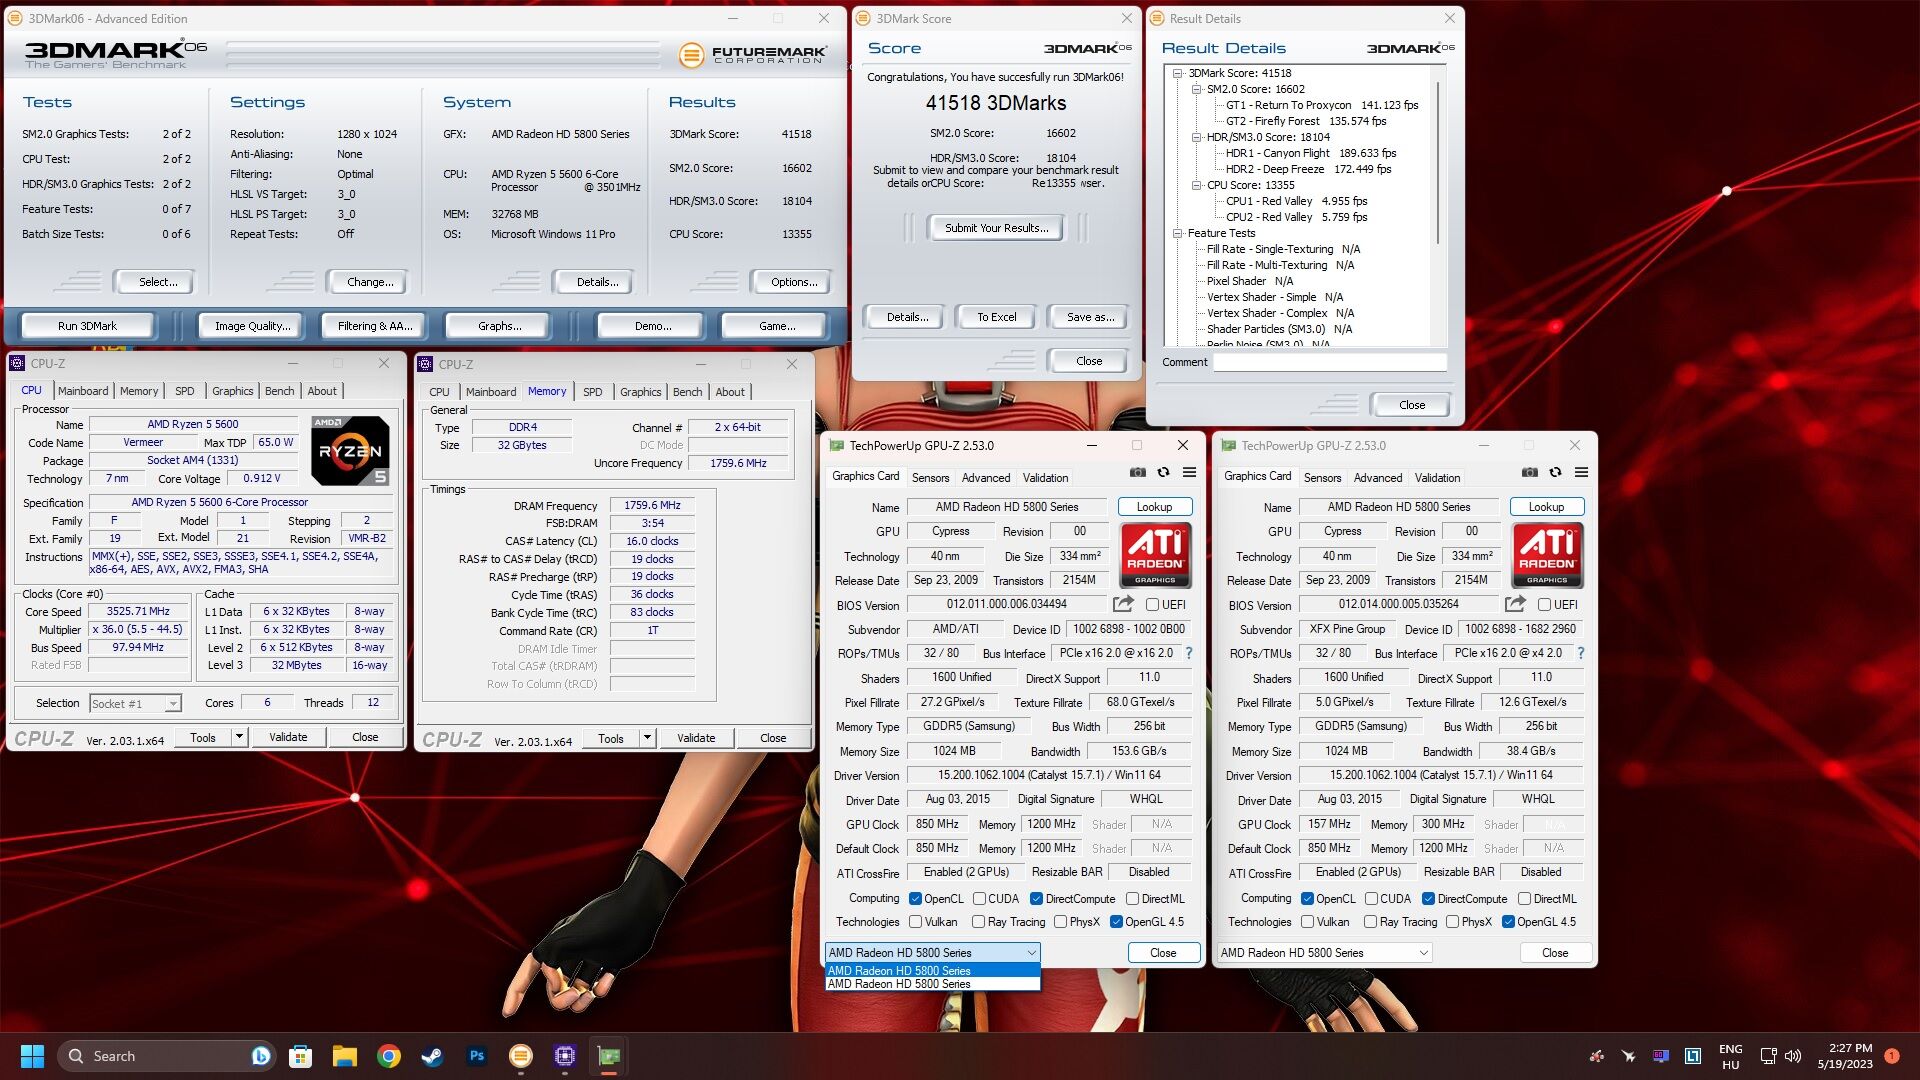Open File Explorer from taskbar
Screen dimensions: 1920x1080
[345, 1056]
